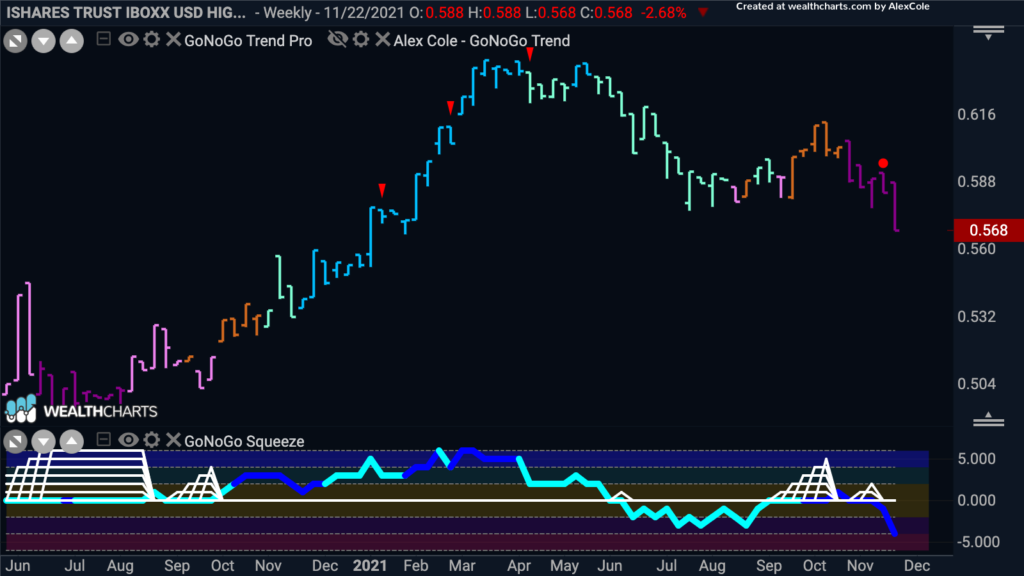Show the hidden Alex Cole - GoNoGo Trend indicator
This screenshot has height=576, width=1024.
pyautogui.click(x=338, y=39)
